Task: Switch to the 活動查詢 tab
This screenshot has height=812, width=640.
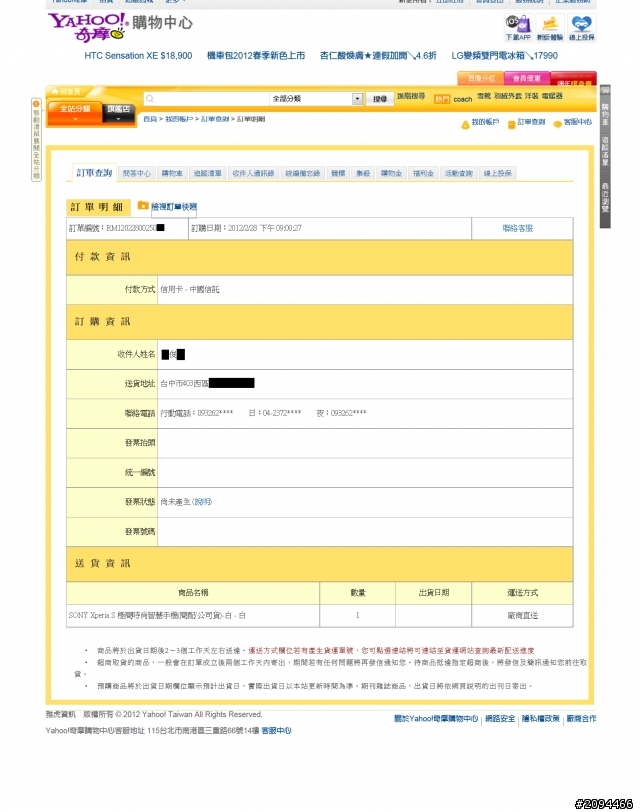Action: click(459, 173)
